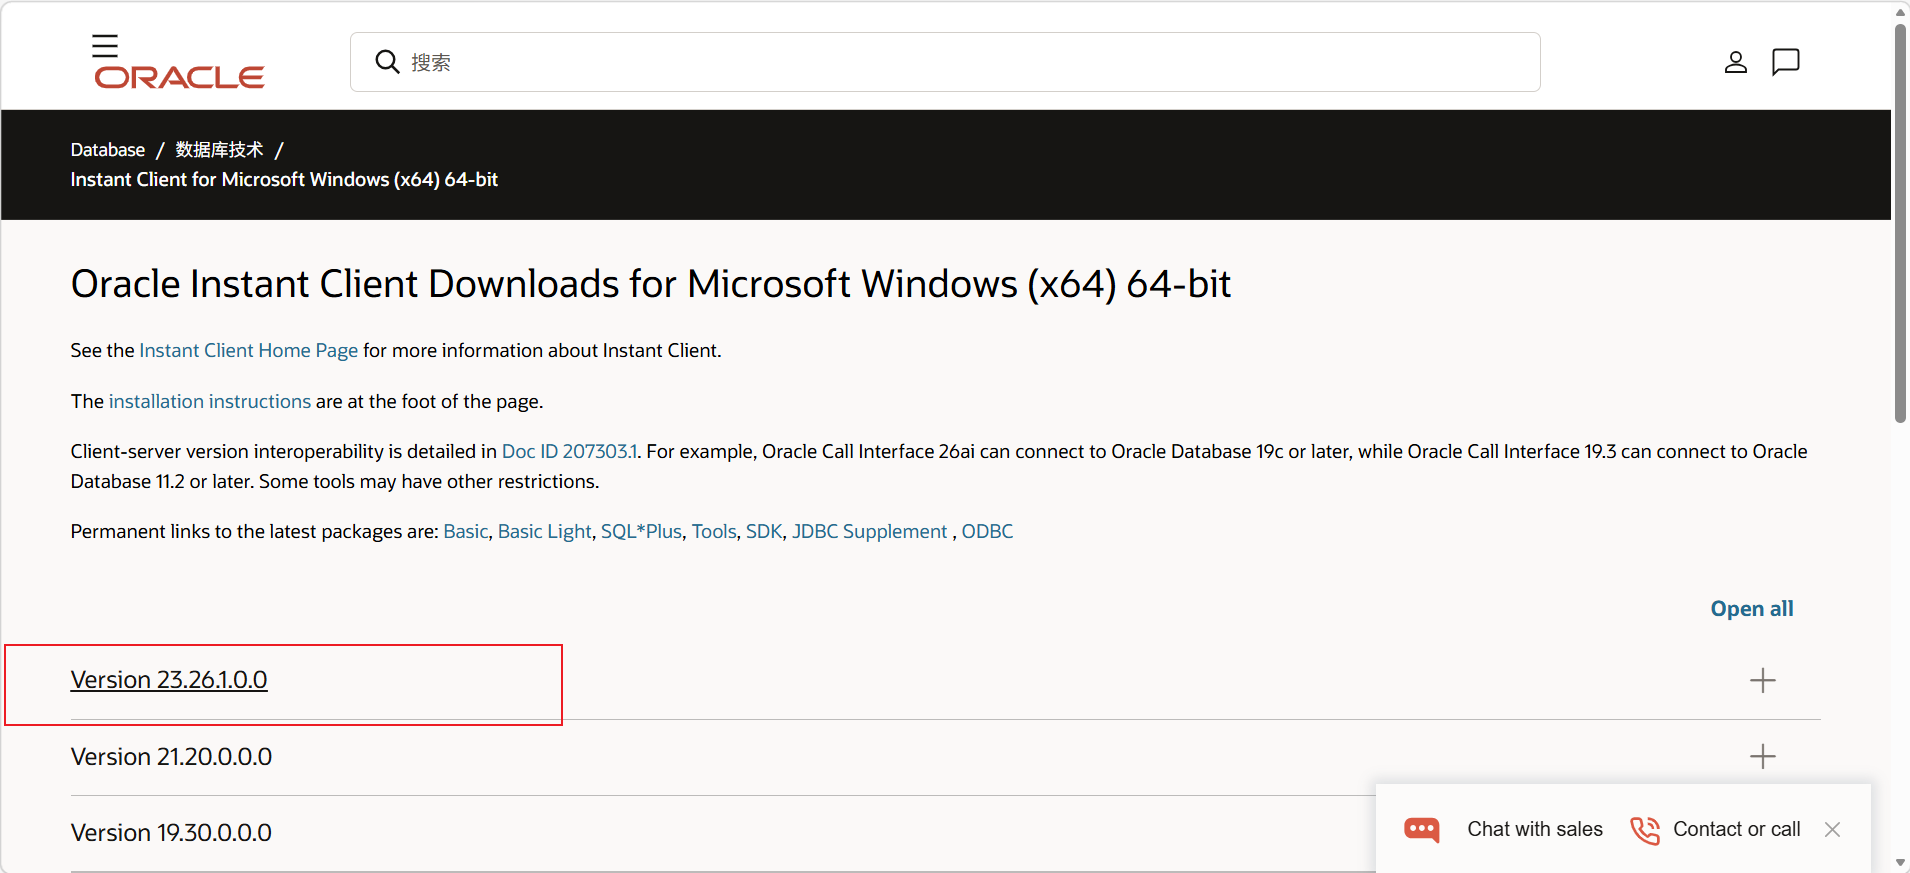This screenshot has height=873, width=1910.
Task: Open the JDBC Supplement package link
Action: coord(870,532)
